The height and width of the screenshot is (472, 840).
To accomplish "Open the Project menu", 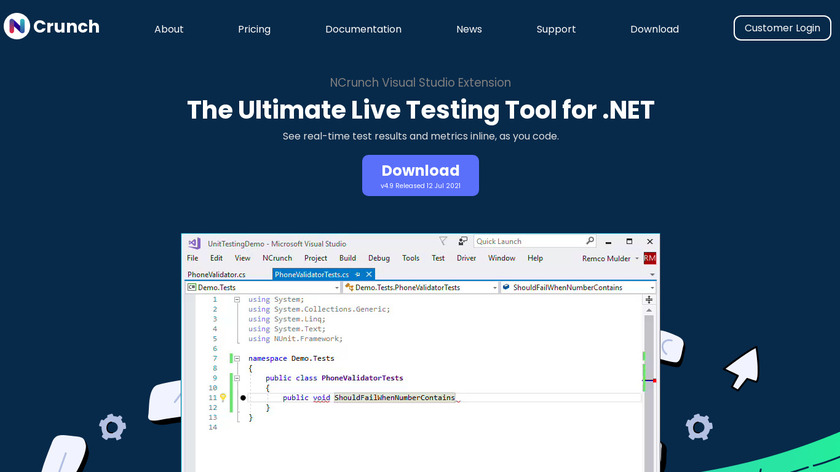I will (316, 258).
